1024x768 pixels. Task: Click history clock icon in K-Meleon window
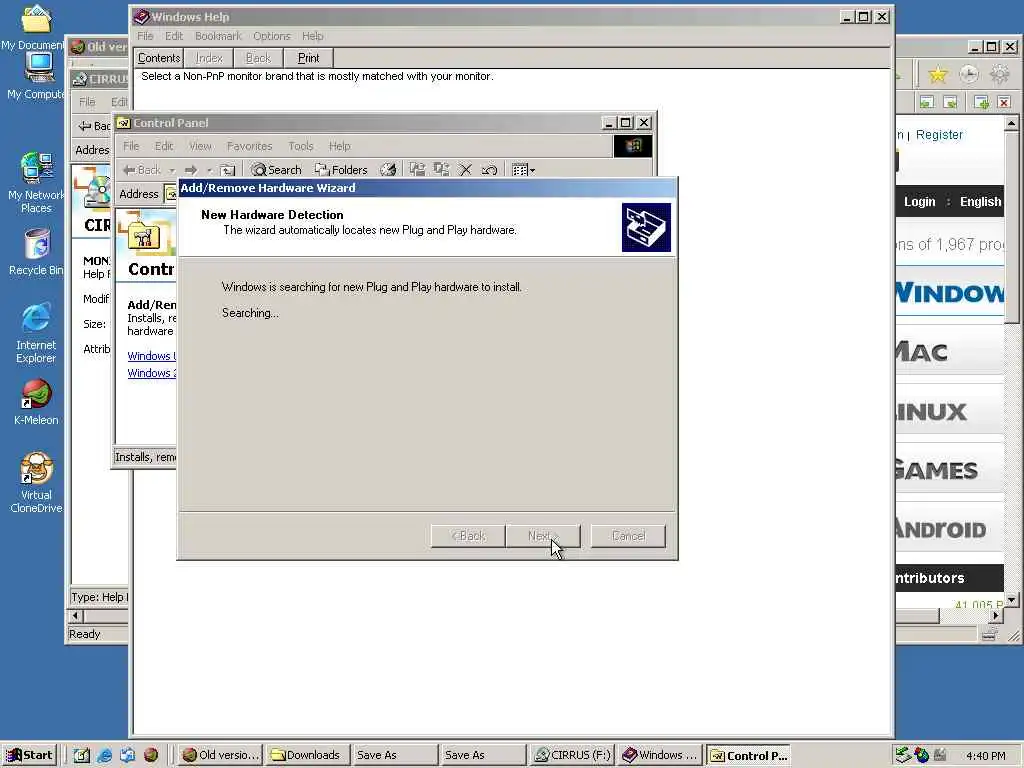[x=969, y=74]
